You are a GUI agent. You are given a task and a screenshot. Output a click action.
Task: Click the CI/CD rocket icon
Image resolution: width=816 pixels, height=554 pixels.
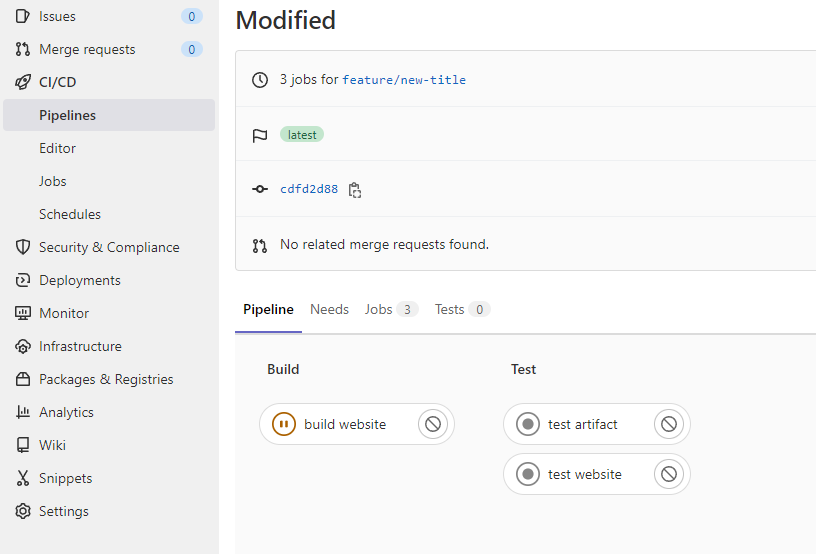coord(23,82)
